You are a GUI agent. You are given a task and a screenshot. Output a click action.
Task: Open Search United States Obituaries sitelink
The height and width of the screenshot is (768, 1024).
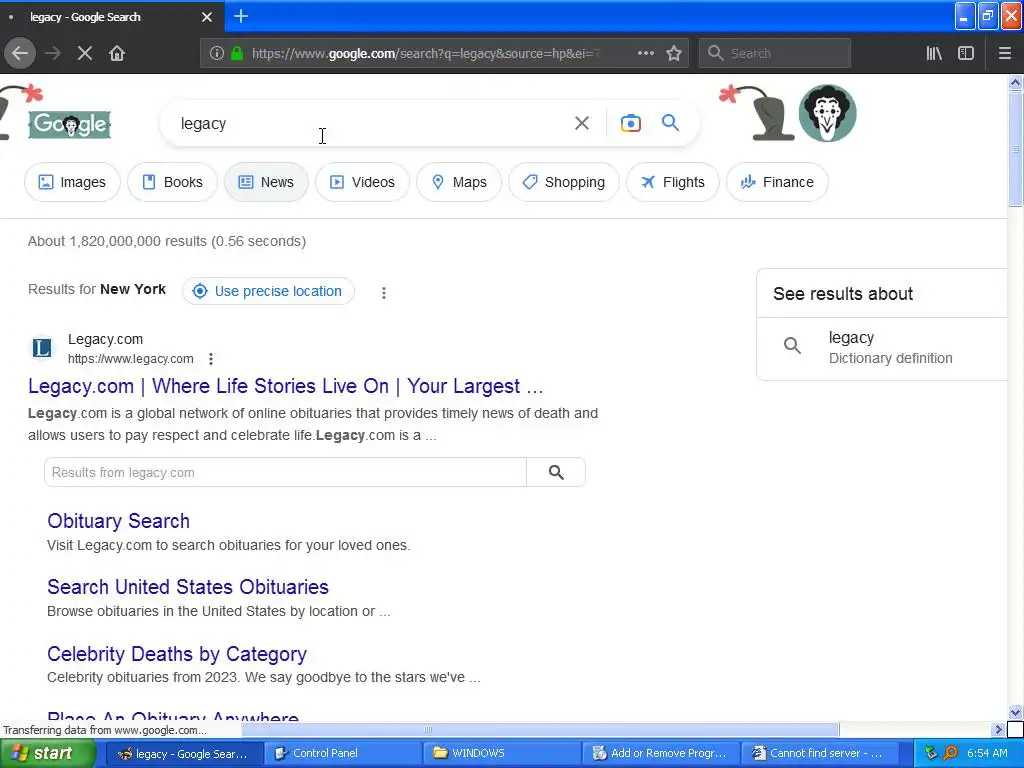pyautogui.click(x=187, y=587)
